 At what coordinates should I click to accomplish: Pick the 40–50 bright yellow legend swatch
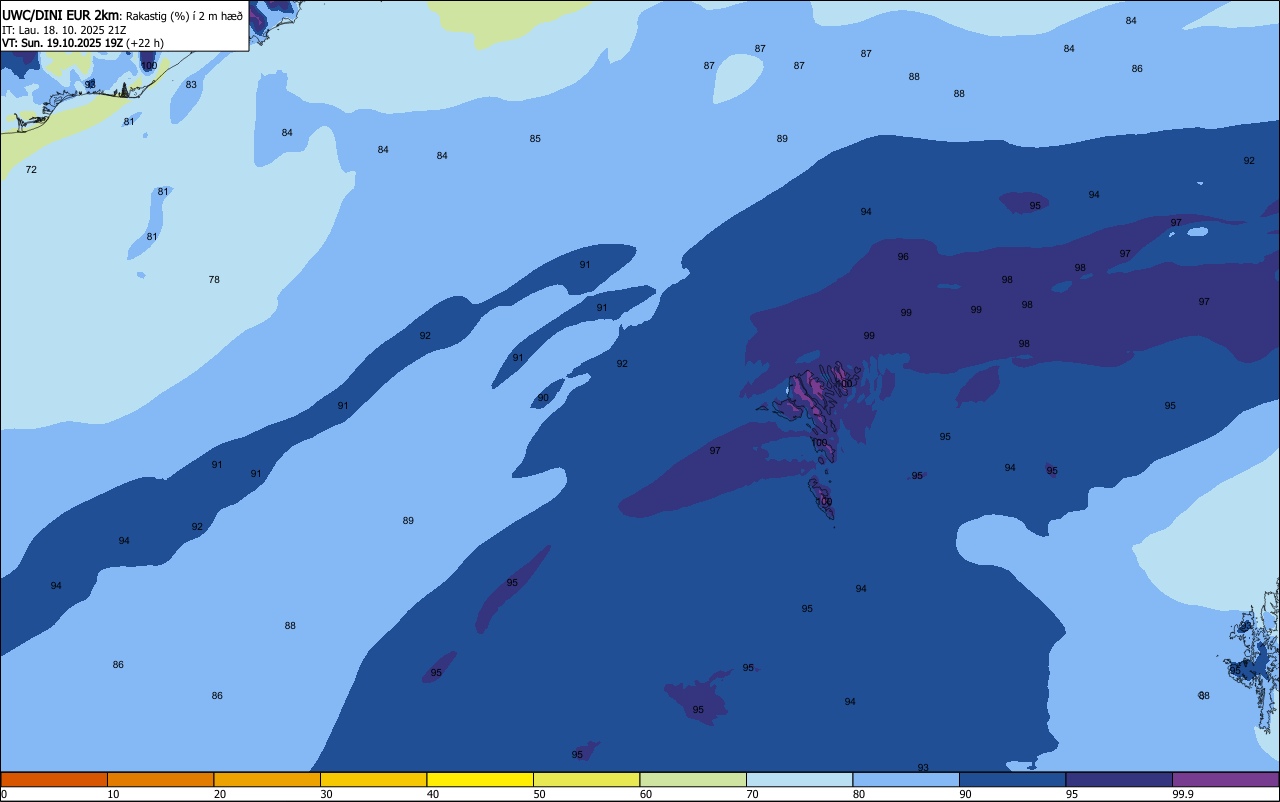click(x=480, y=779)
